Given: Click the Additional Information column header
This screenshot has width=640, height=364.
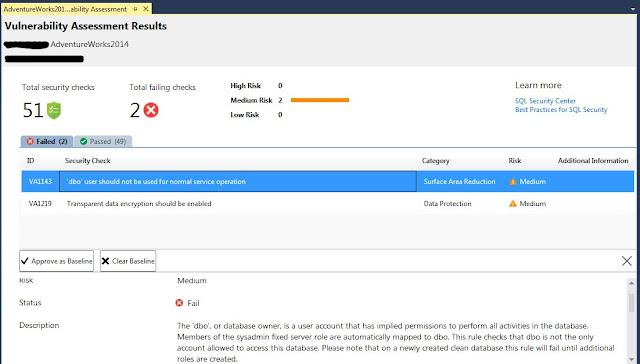Looking at the screenshot, I should click(593, 161).
